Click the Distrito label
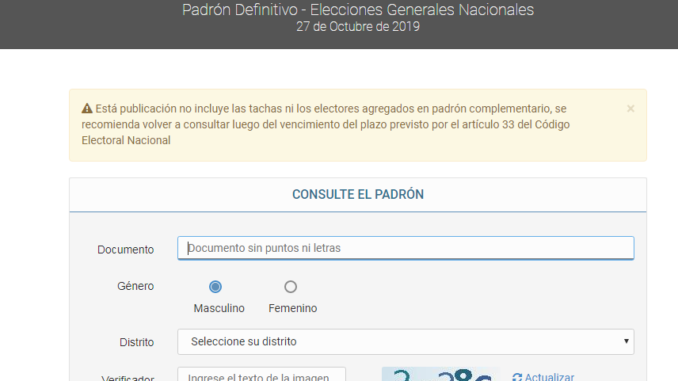Screen dimensions: 678x381 pos(137,342)
